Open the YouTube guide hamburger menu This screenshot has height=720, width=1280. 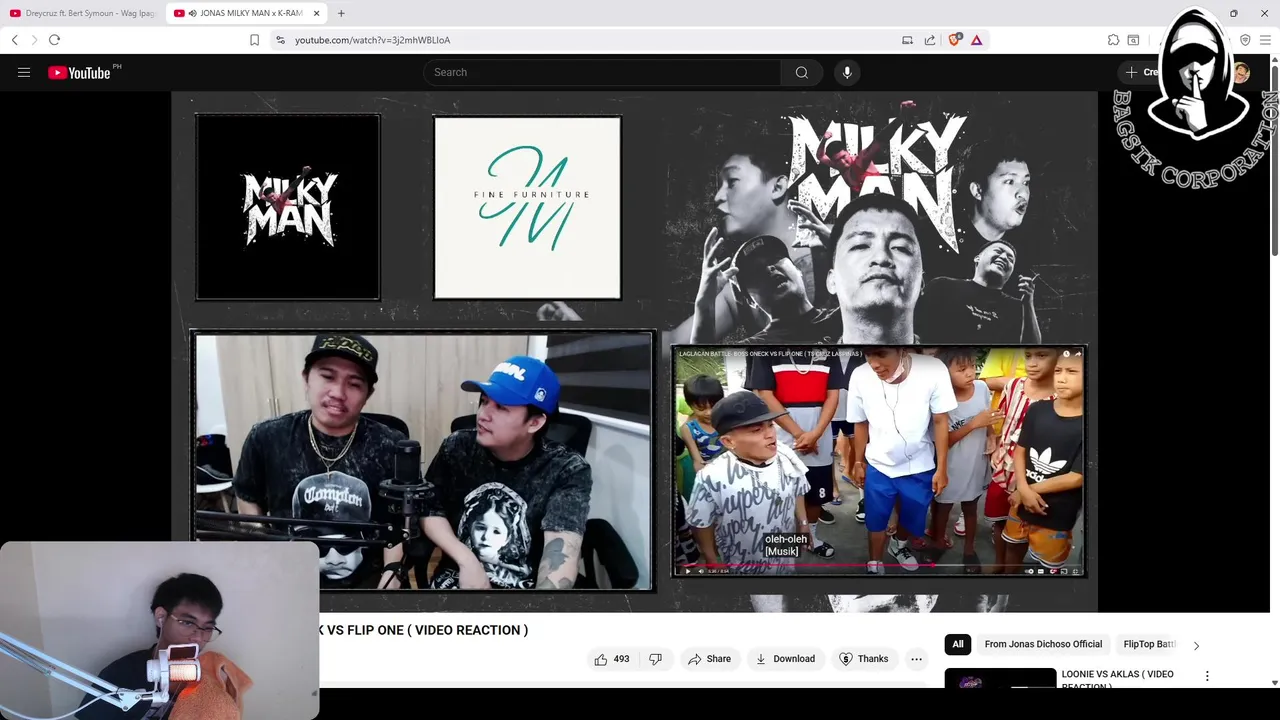(x=24, y=72)
